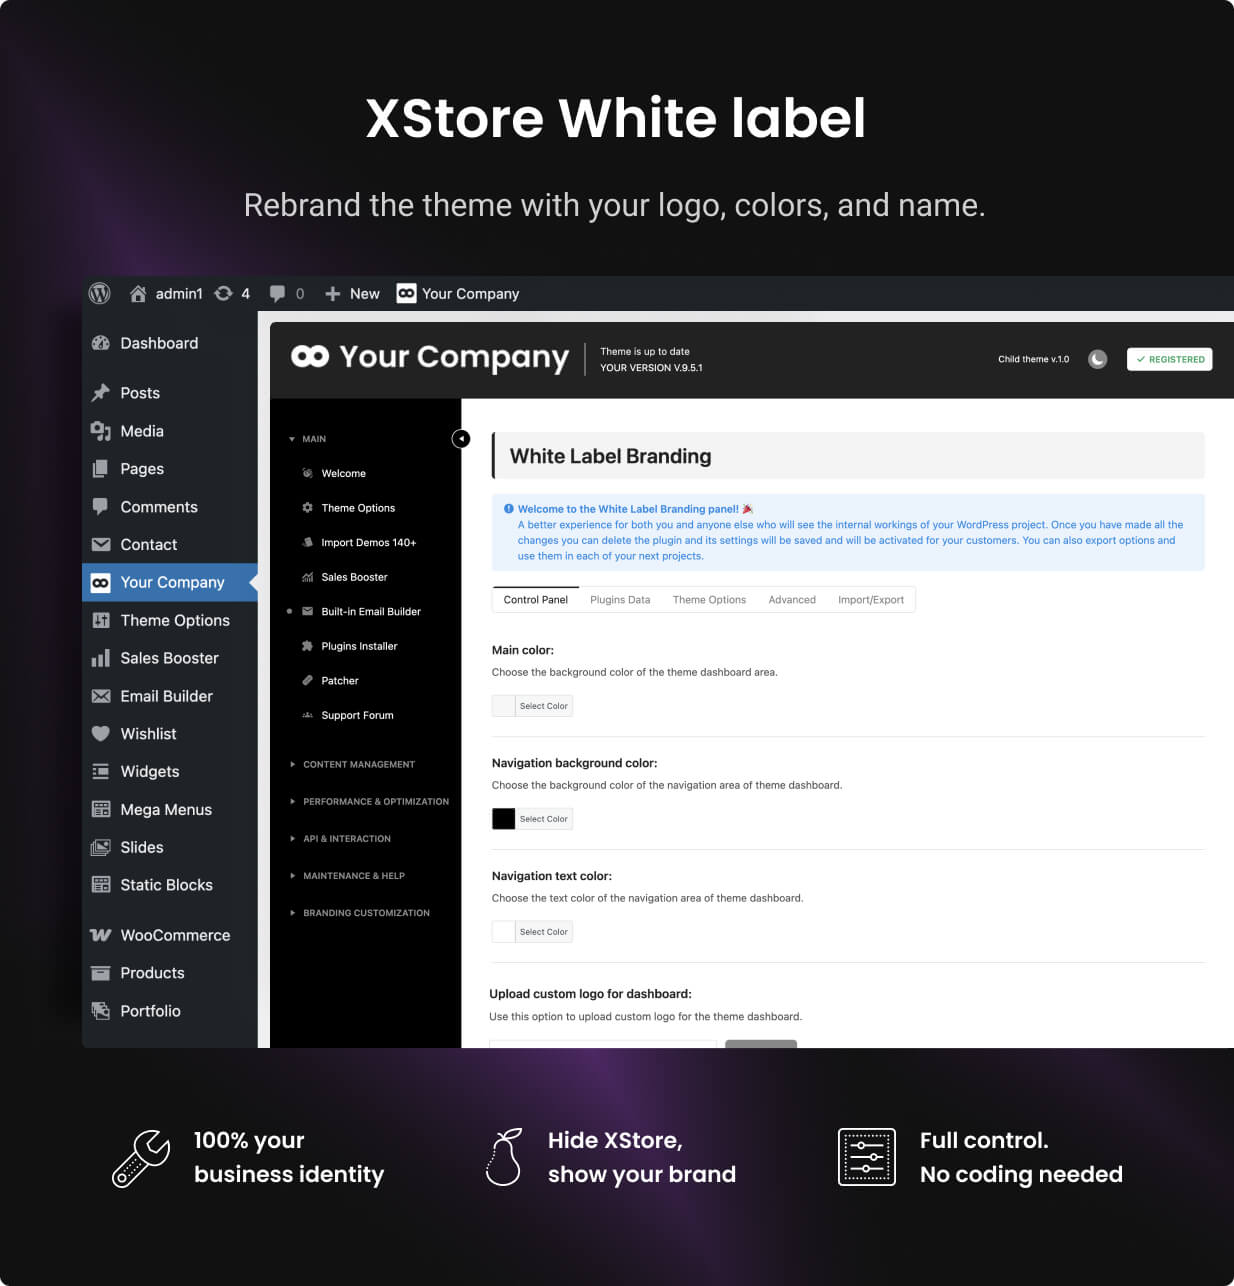Screen dimensions: 1234x1286
Task: Switch to the Plugins Data tab
Action: 620,600
